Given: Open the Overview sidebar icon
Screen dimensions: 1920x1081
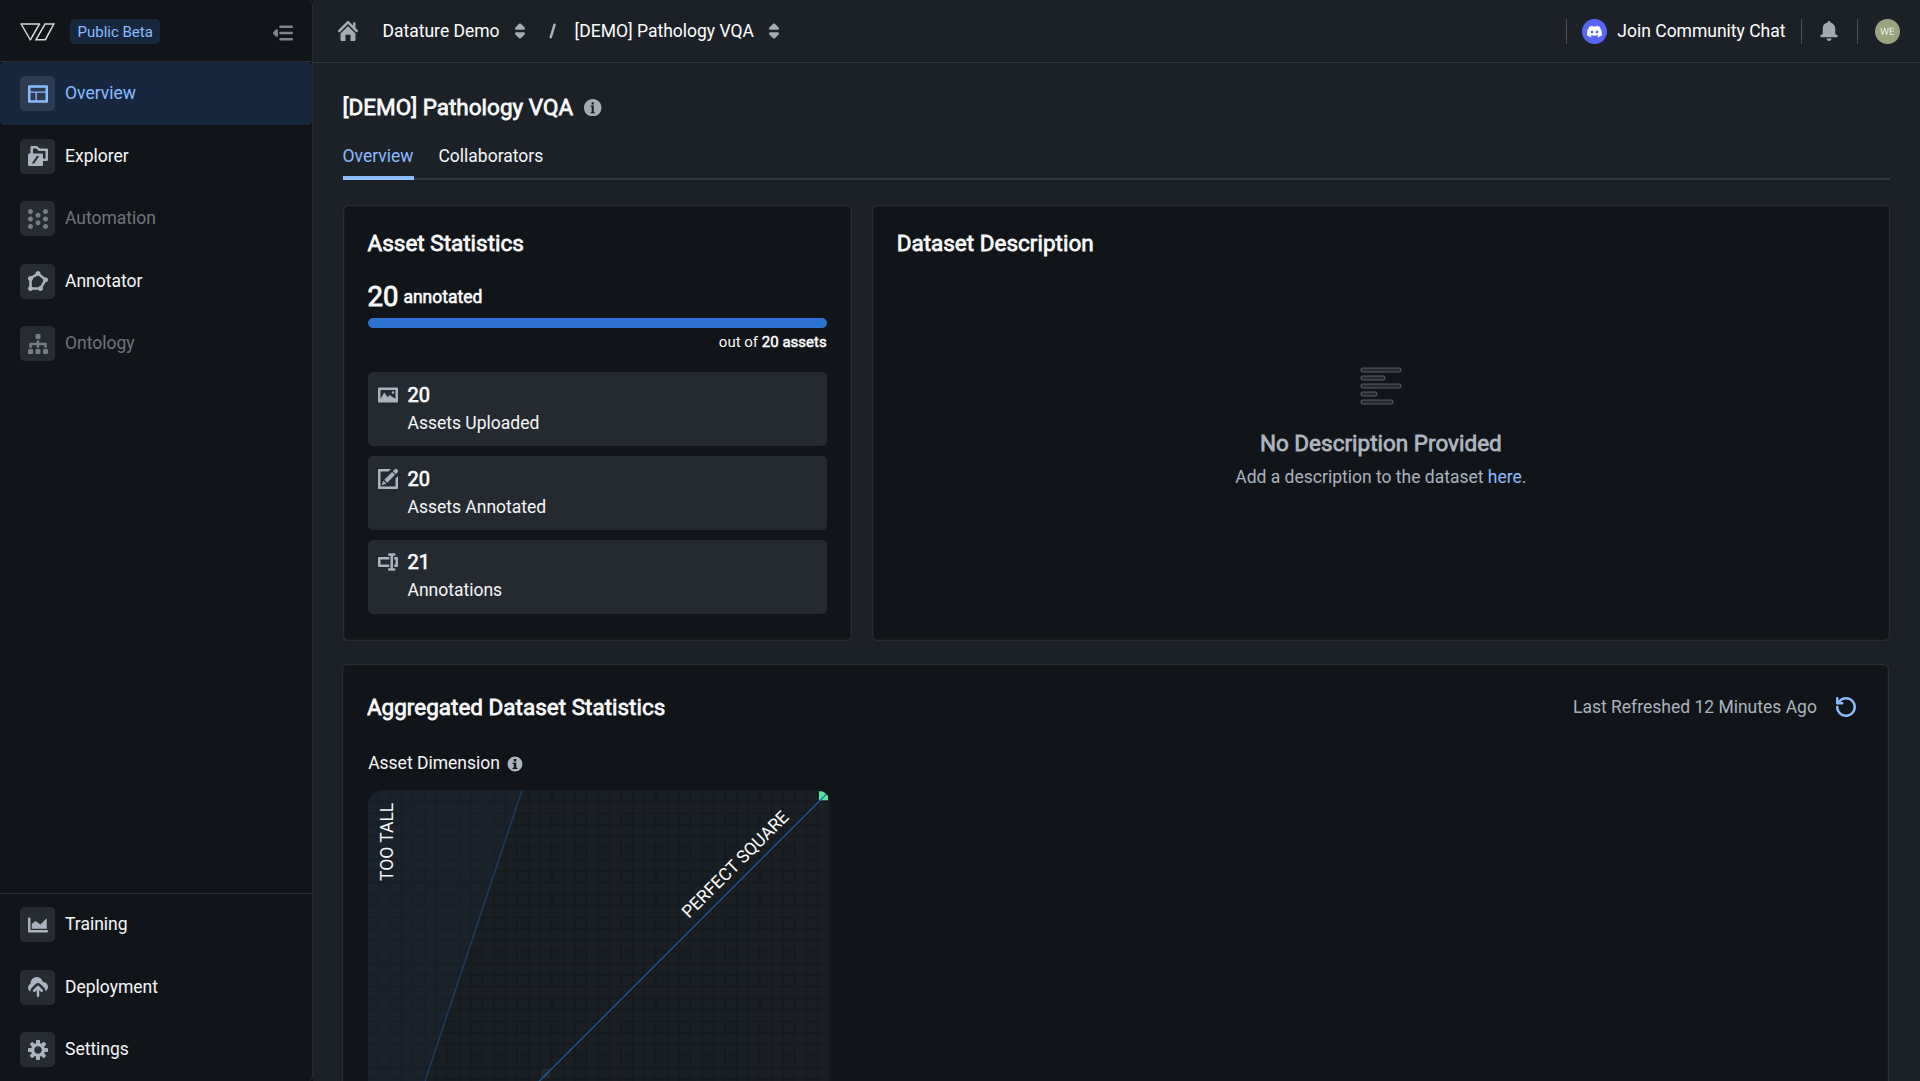Looking at the screenshot, I should coord(38,94).
